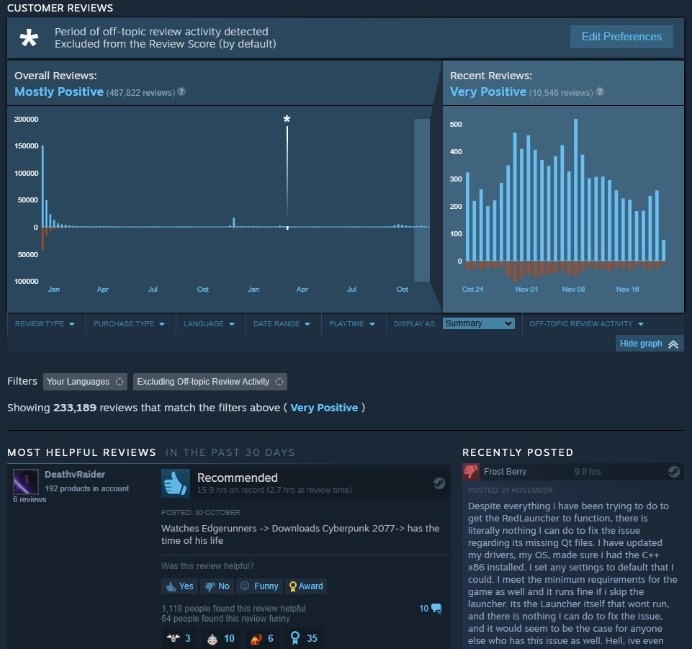The image size is (692, 649).
Task: Click the asterisk marker on overall reviews graph
Action: (287, 119)
